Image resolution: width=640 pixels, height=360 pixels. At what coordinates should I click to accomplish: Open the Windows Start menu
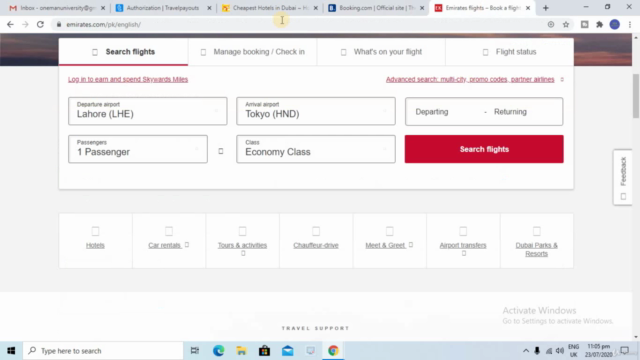point(11,351)
